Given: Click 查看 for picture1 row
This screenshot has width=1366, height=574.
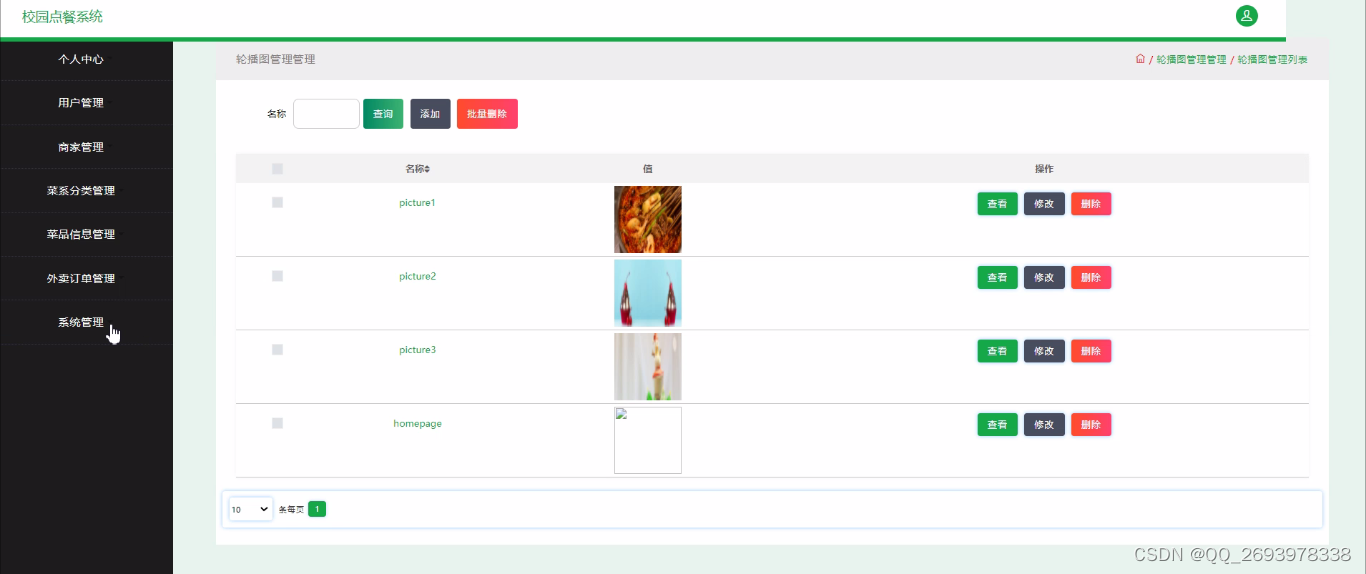Looking at the screenshot, I should pyautogui.click(x=997, y=204).
